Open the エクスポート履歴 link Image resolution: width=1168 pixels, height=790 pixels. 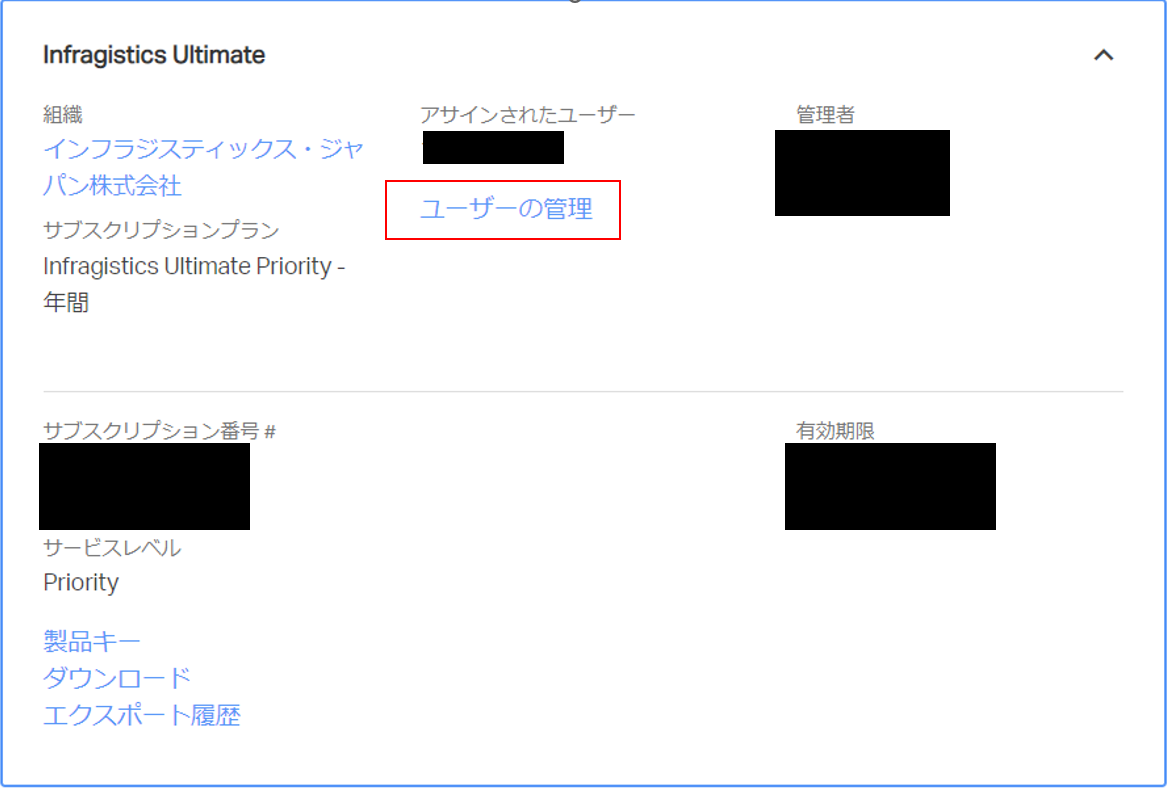point(142,715)
